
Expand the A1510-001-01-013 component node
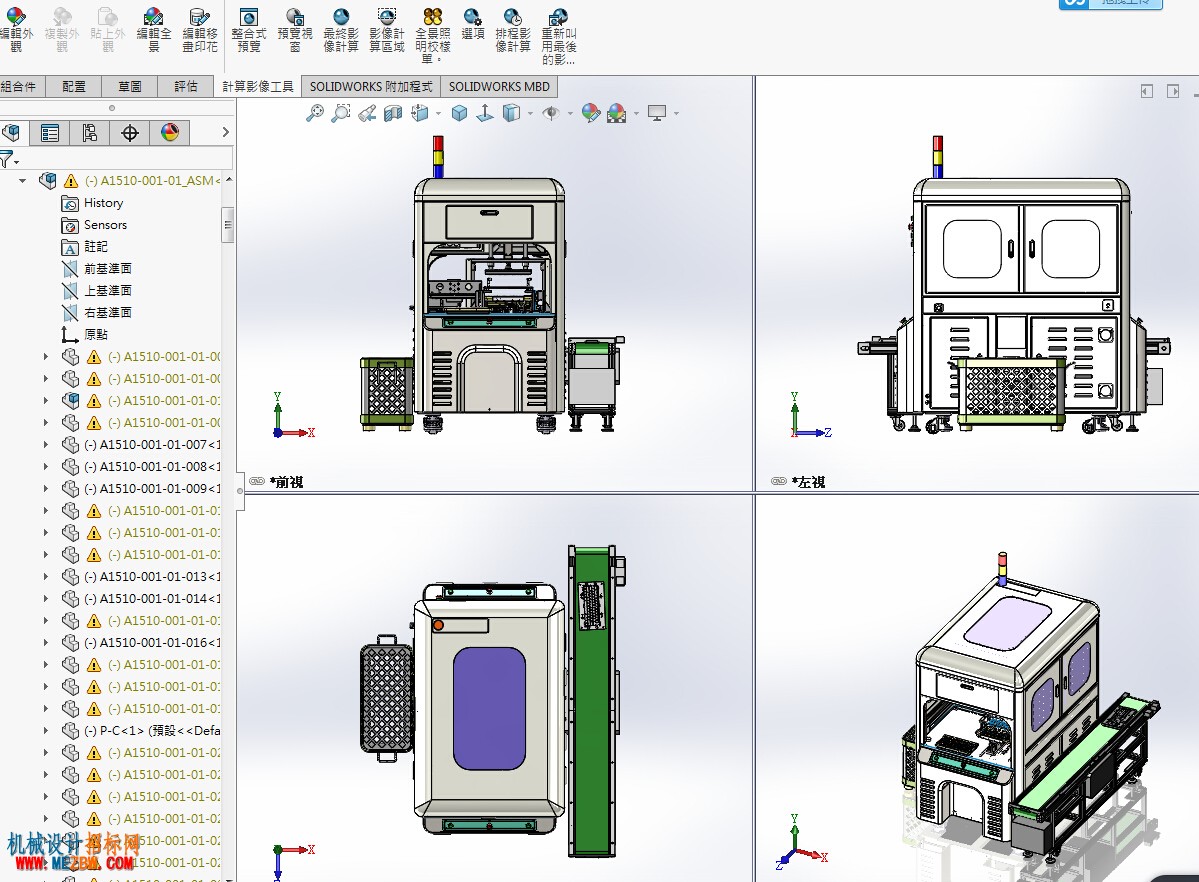(46, 577)
